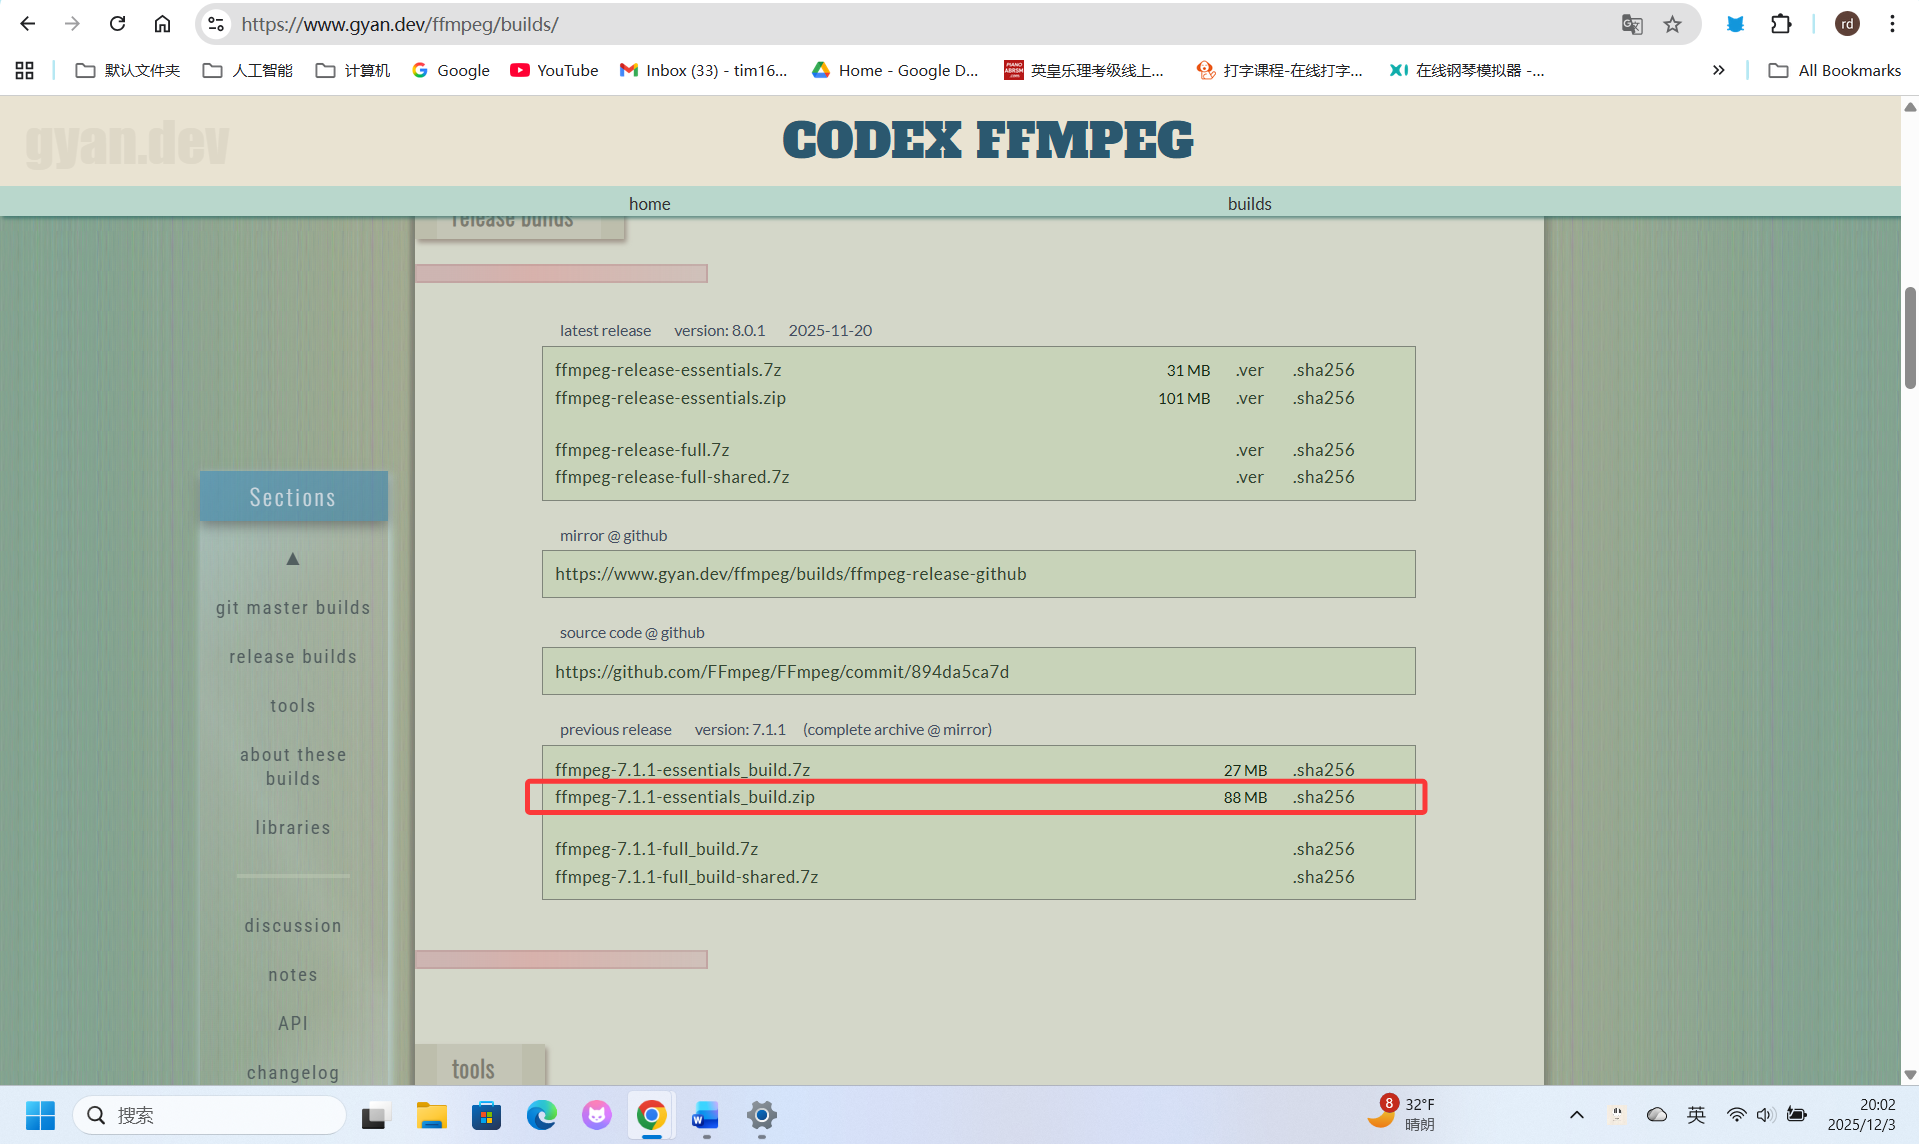Image resolution: width=1919 pixels, height=1144 pixels.
Task: Go back to the previous page
Action: [28, 24]
